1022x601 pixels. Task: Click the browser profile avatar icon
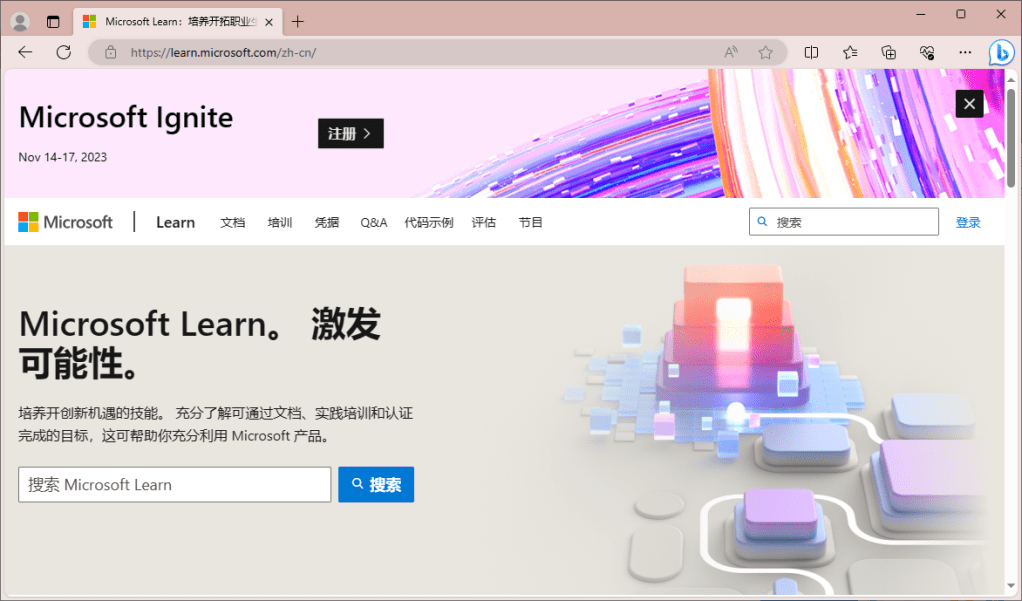pos(20,21)
